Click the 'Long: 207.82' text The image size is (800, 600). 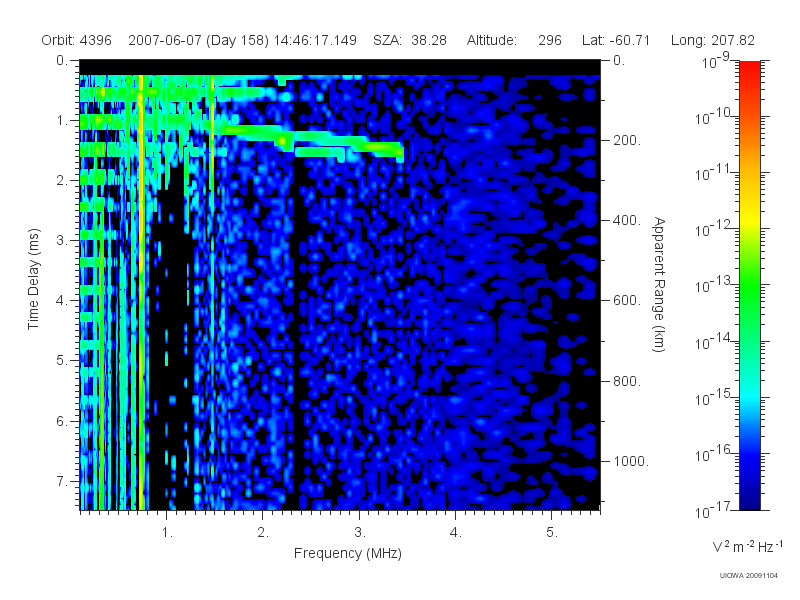[x=712, y=40]
